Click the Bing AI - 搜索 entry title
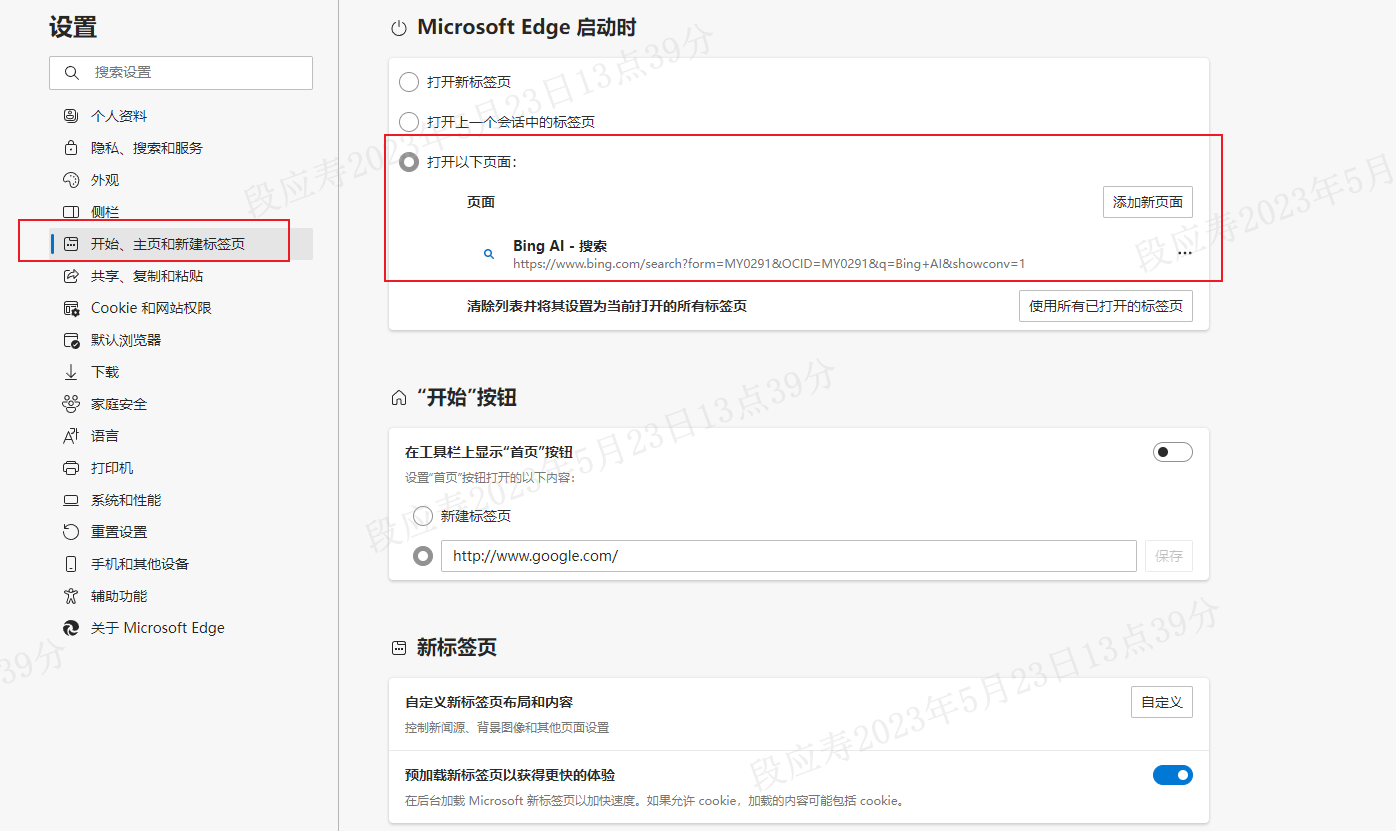This screenshot has height=831, width=1396. tap(560, 246)
